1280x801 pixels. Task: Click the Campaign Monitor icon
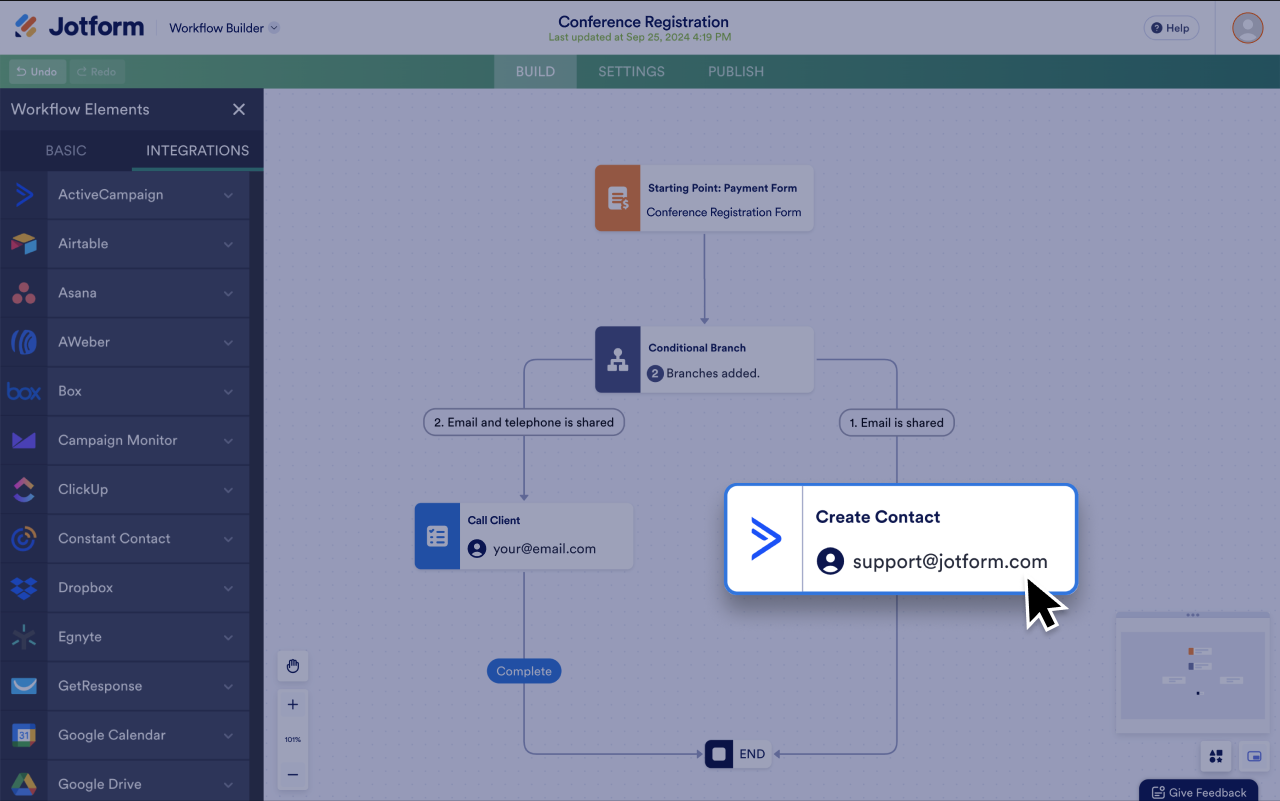click(x=24, y=440)
